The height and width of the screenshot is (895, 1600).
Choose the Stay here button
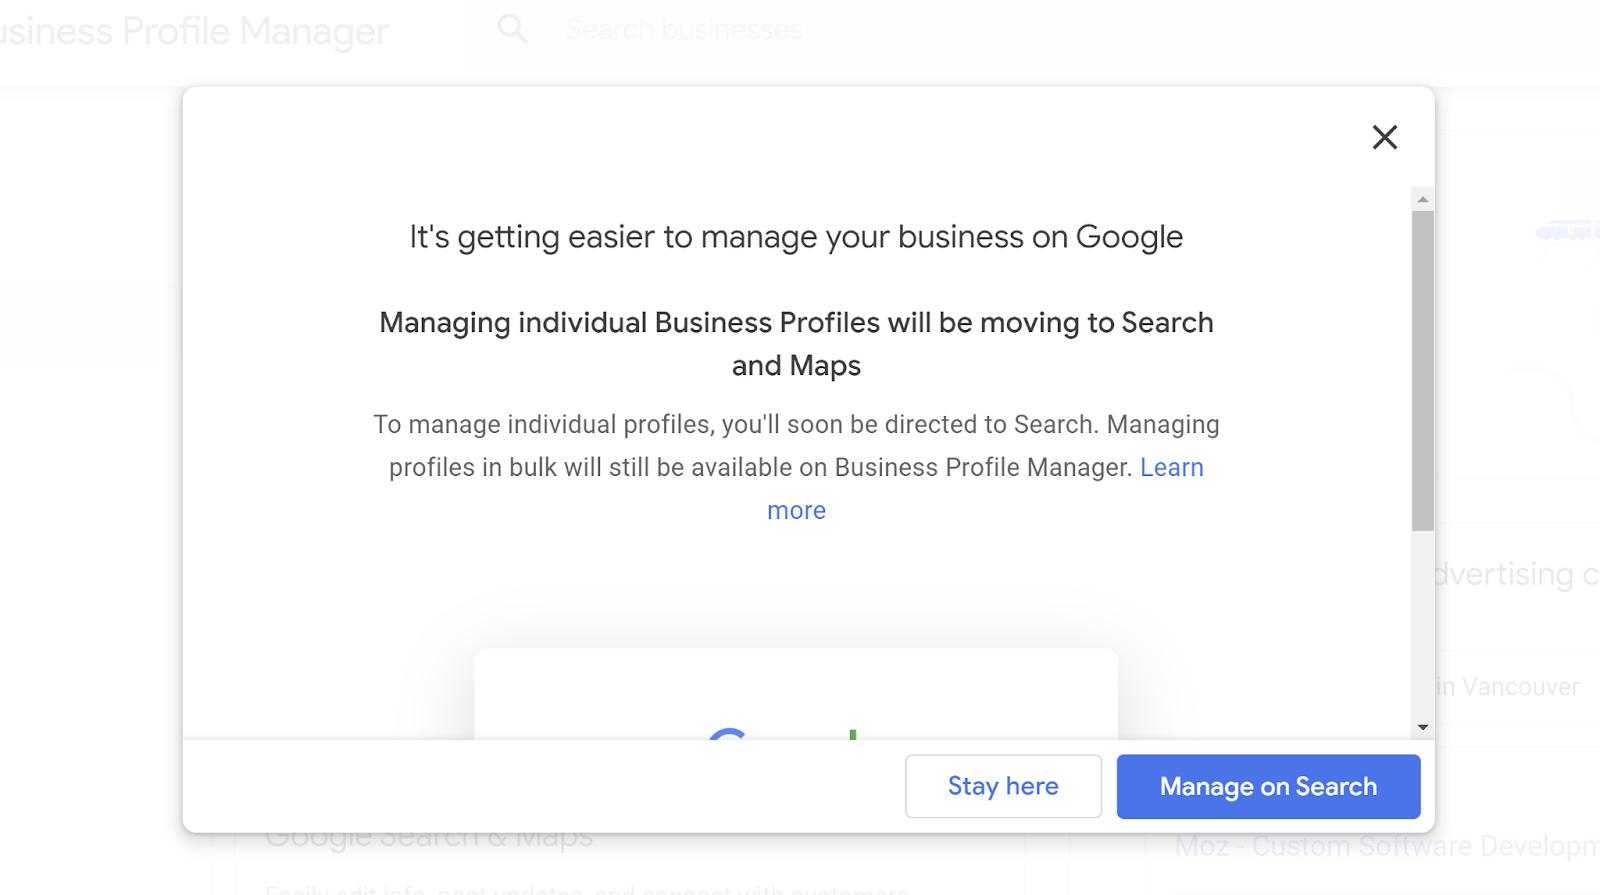pyautogui.click(x=1003, y=786)
